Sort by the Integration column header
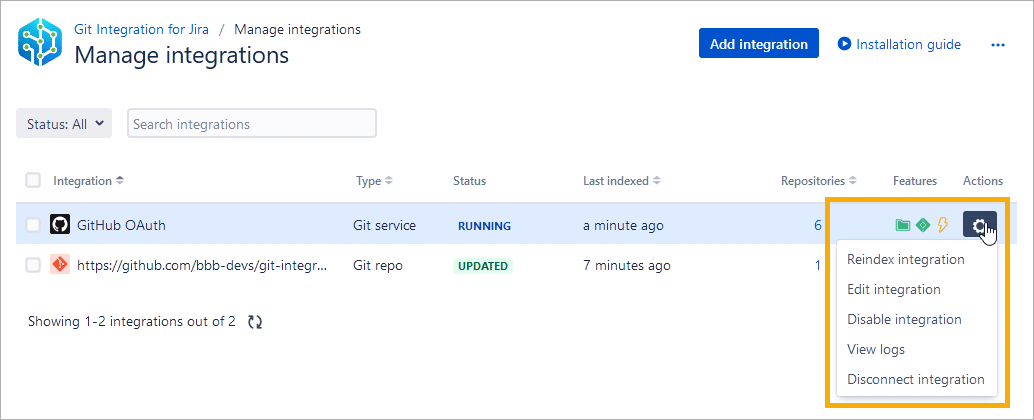 [88, 180]
